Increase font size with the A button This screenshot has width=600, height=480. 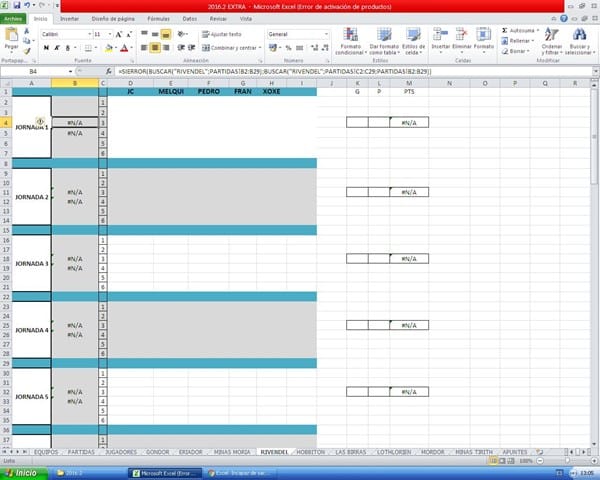(x=119, y=34)
